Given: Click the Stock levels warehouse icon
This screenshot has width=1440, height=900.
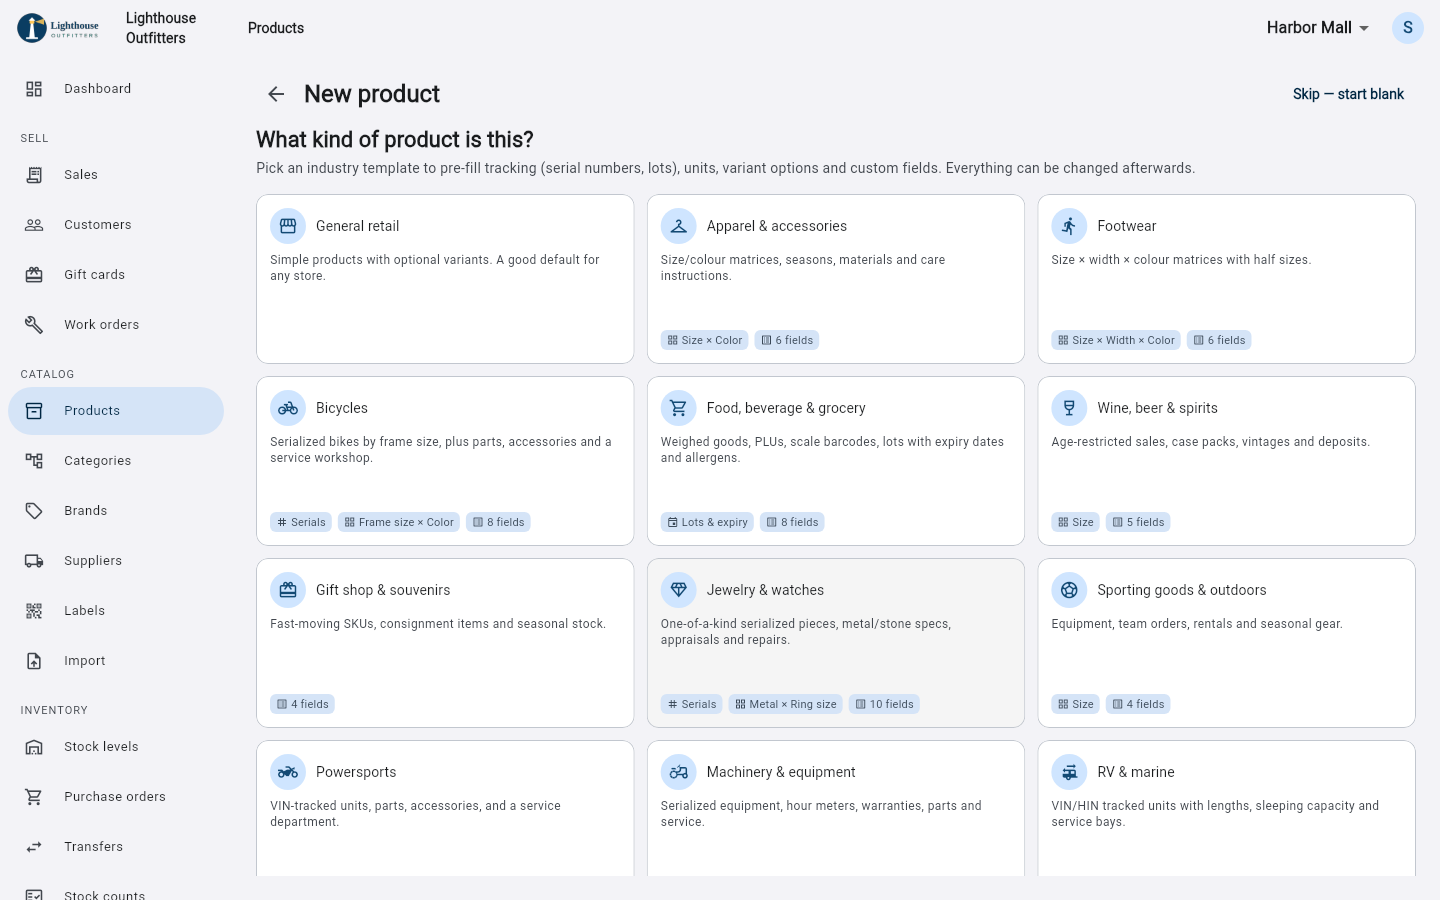Looking at the screenshot, I should pos(34,747).
